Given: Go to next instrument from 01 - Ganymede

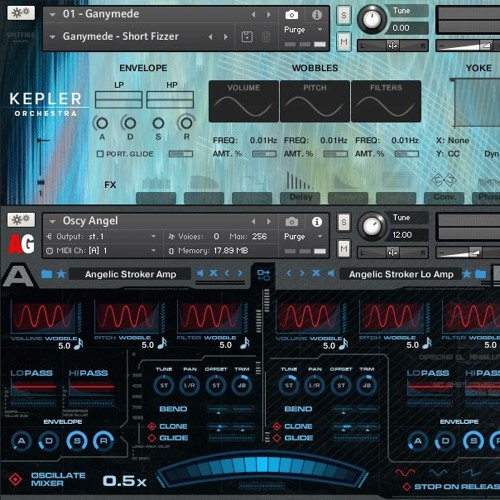Looking at the screenshot, I should click(269, 14).
